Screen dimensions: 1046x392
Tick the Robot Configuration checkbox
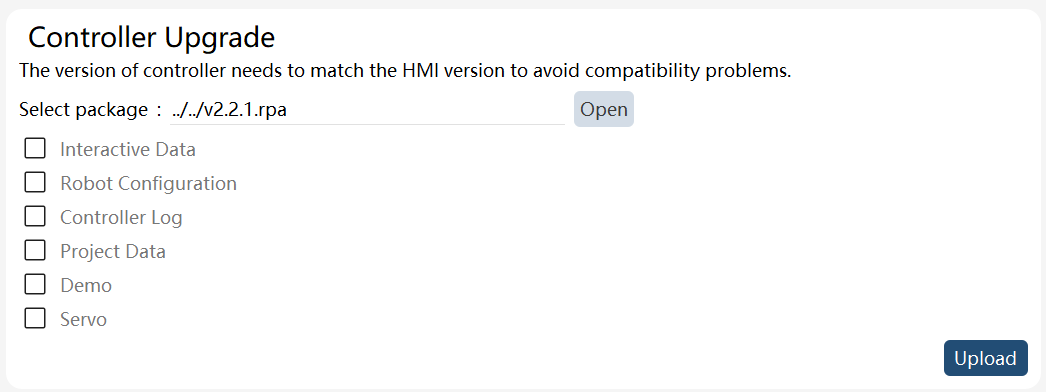pyautogui.click(x=35, y=182)
